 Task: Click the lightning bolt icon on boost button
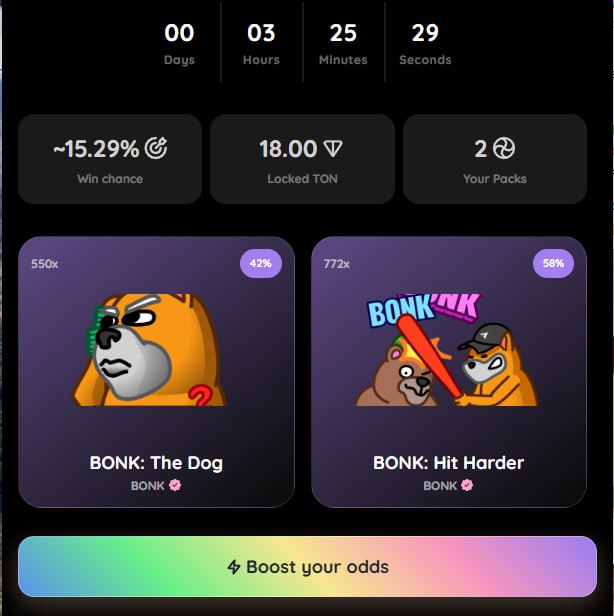pos(234,567)
